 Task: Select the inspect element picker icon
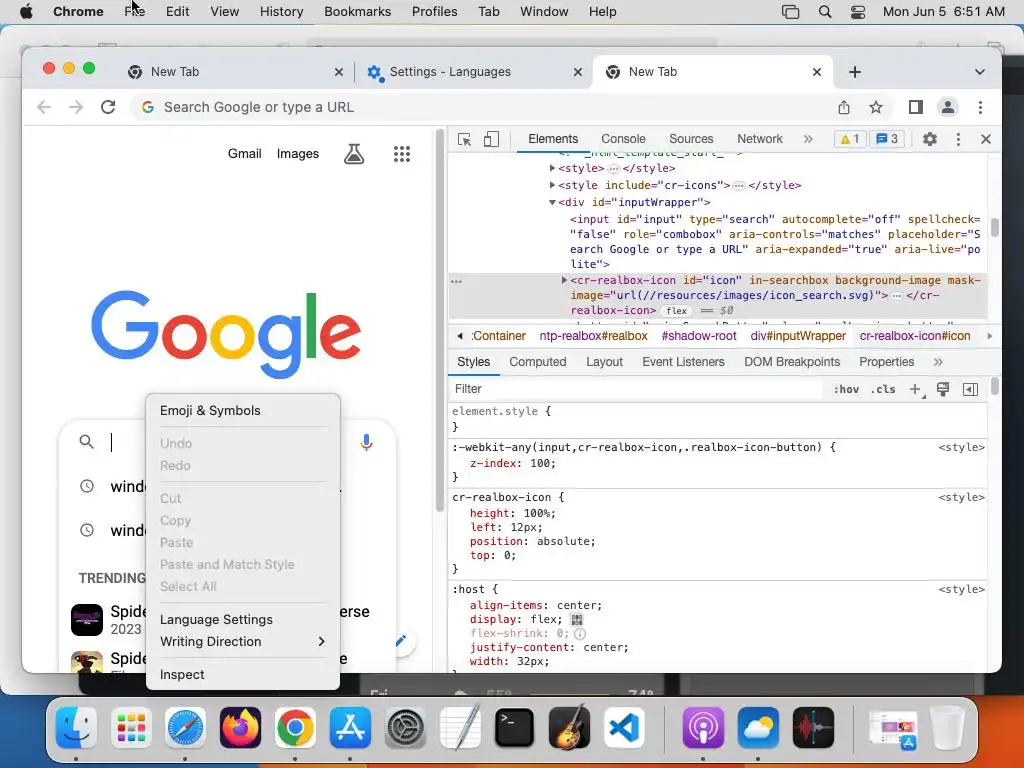(x=464, y=139)
